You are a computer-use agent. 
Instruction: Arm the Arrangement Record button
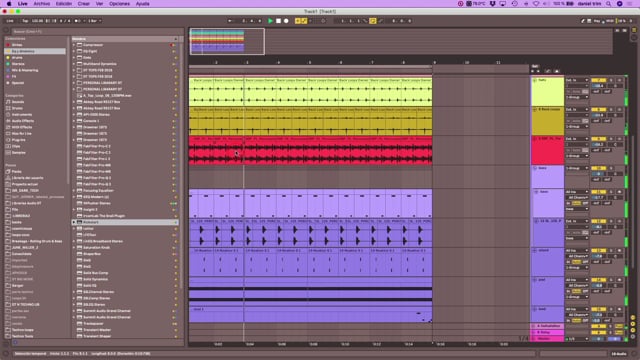(x=286, y=21)
